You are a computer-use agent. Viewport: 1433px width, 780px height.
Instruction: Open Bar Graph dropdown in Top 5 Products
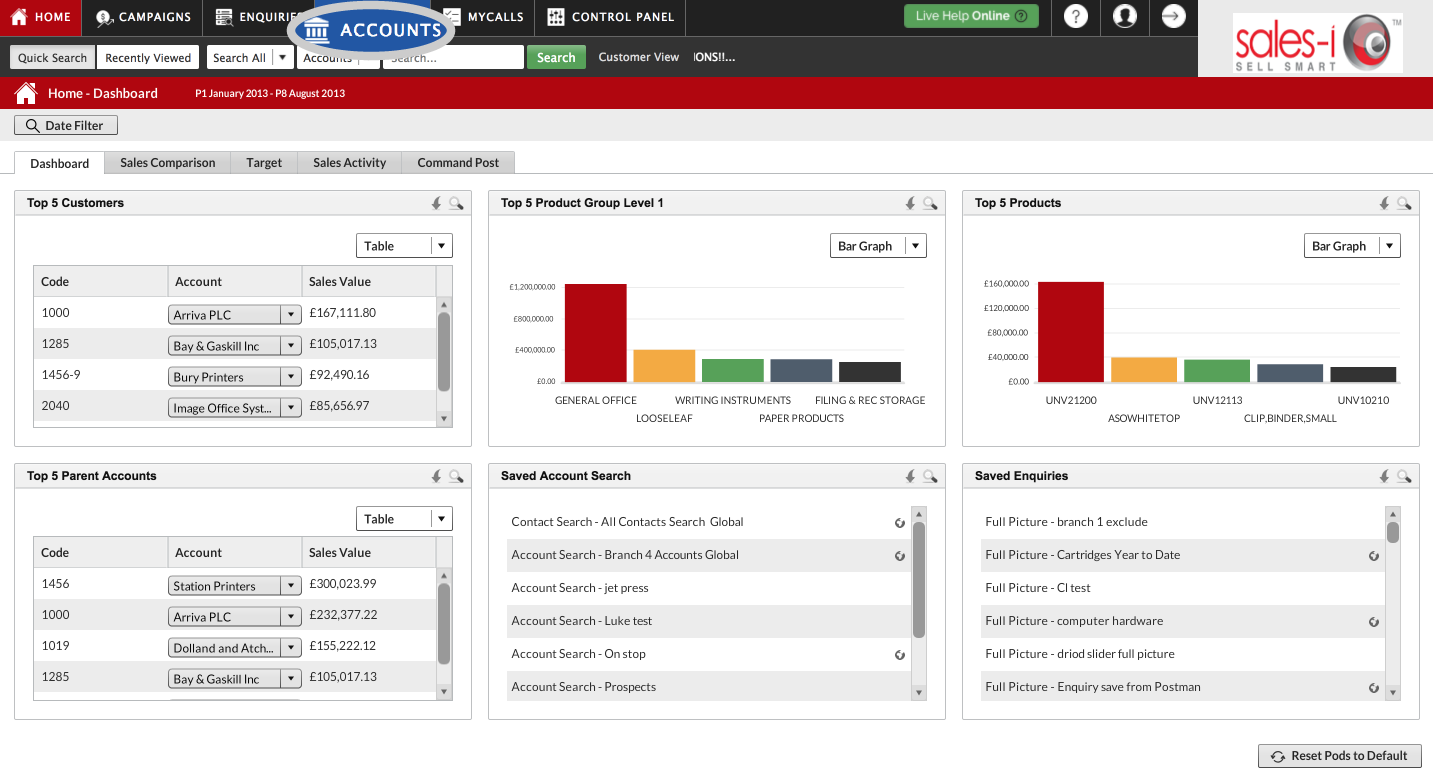coord(1352,246)
